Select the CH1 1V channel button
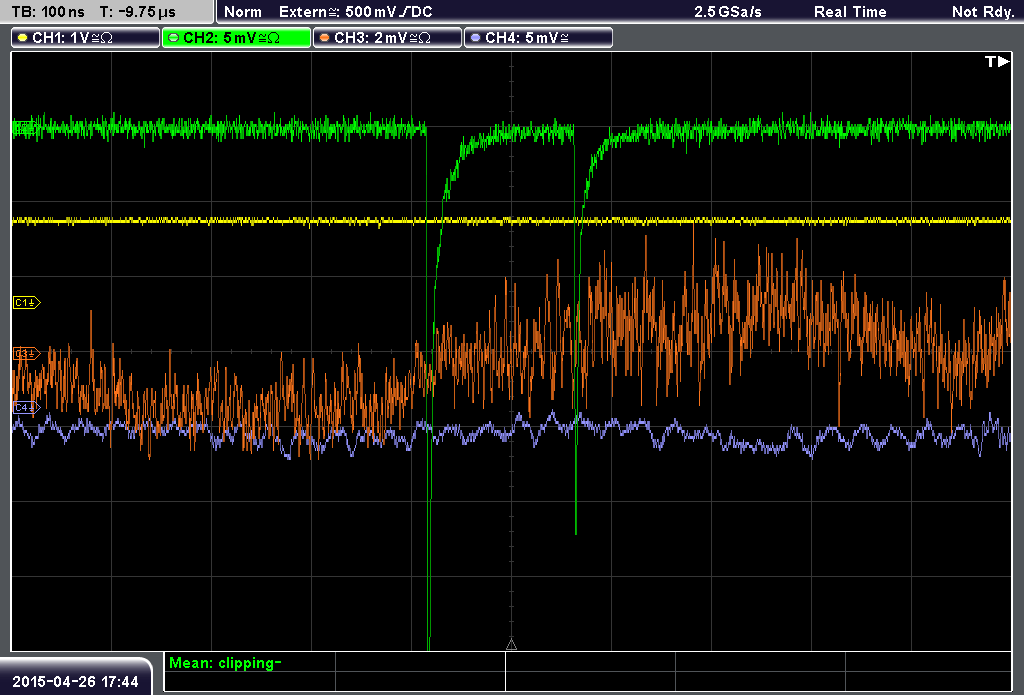 tap(86, 38)
